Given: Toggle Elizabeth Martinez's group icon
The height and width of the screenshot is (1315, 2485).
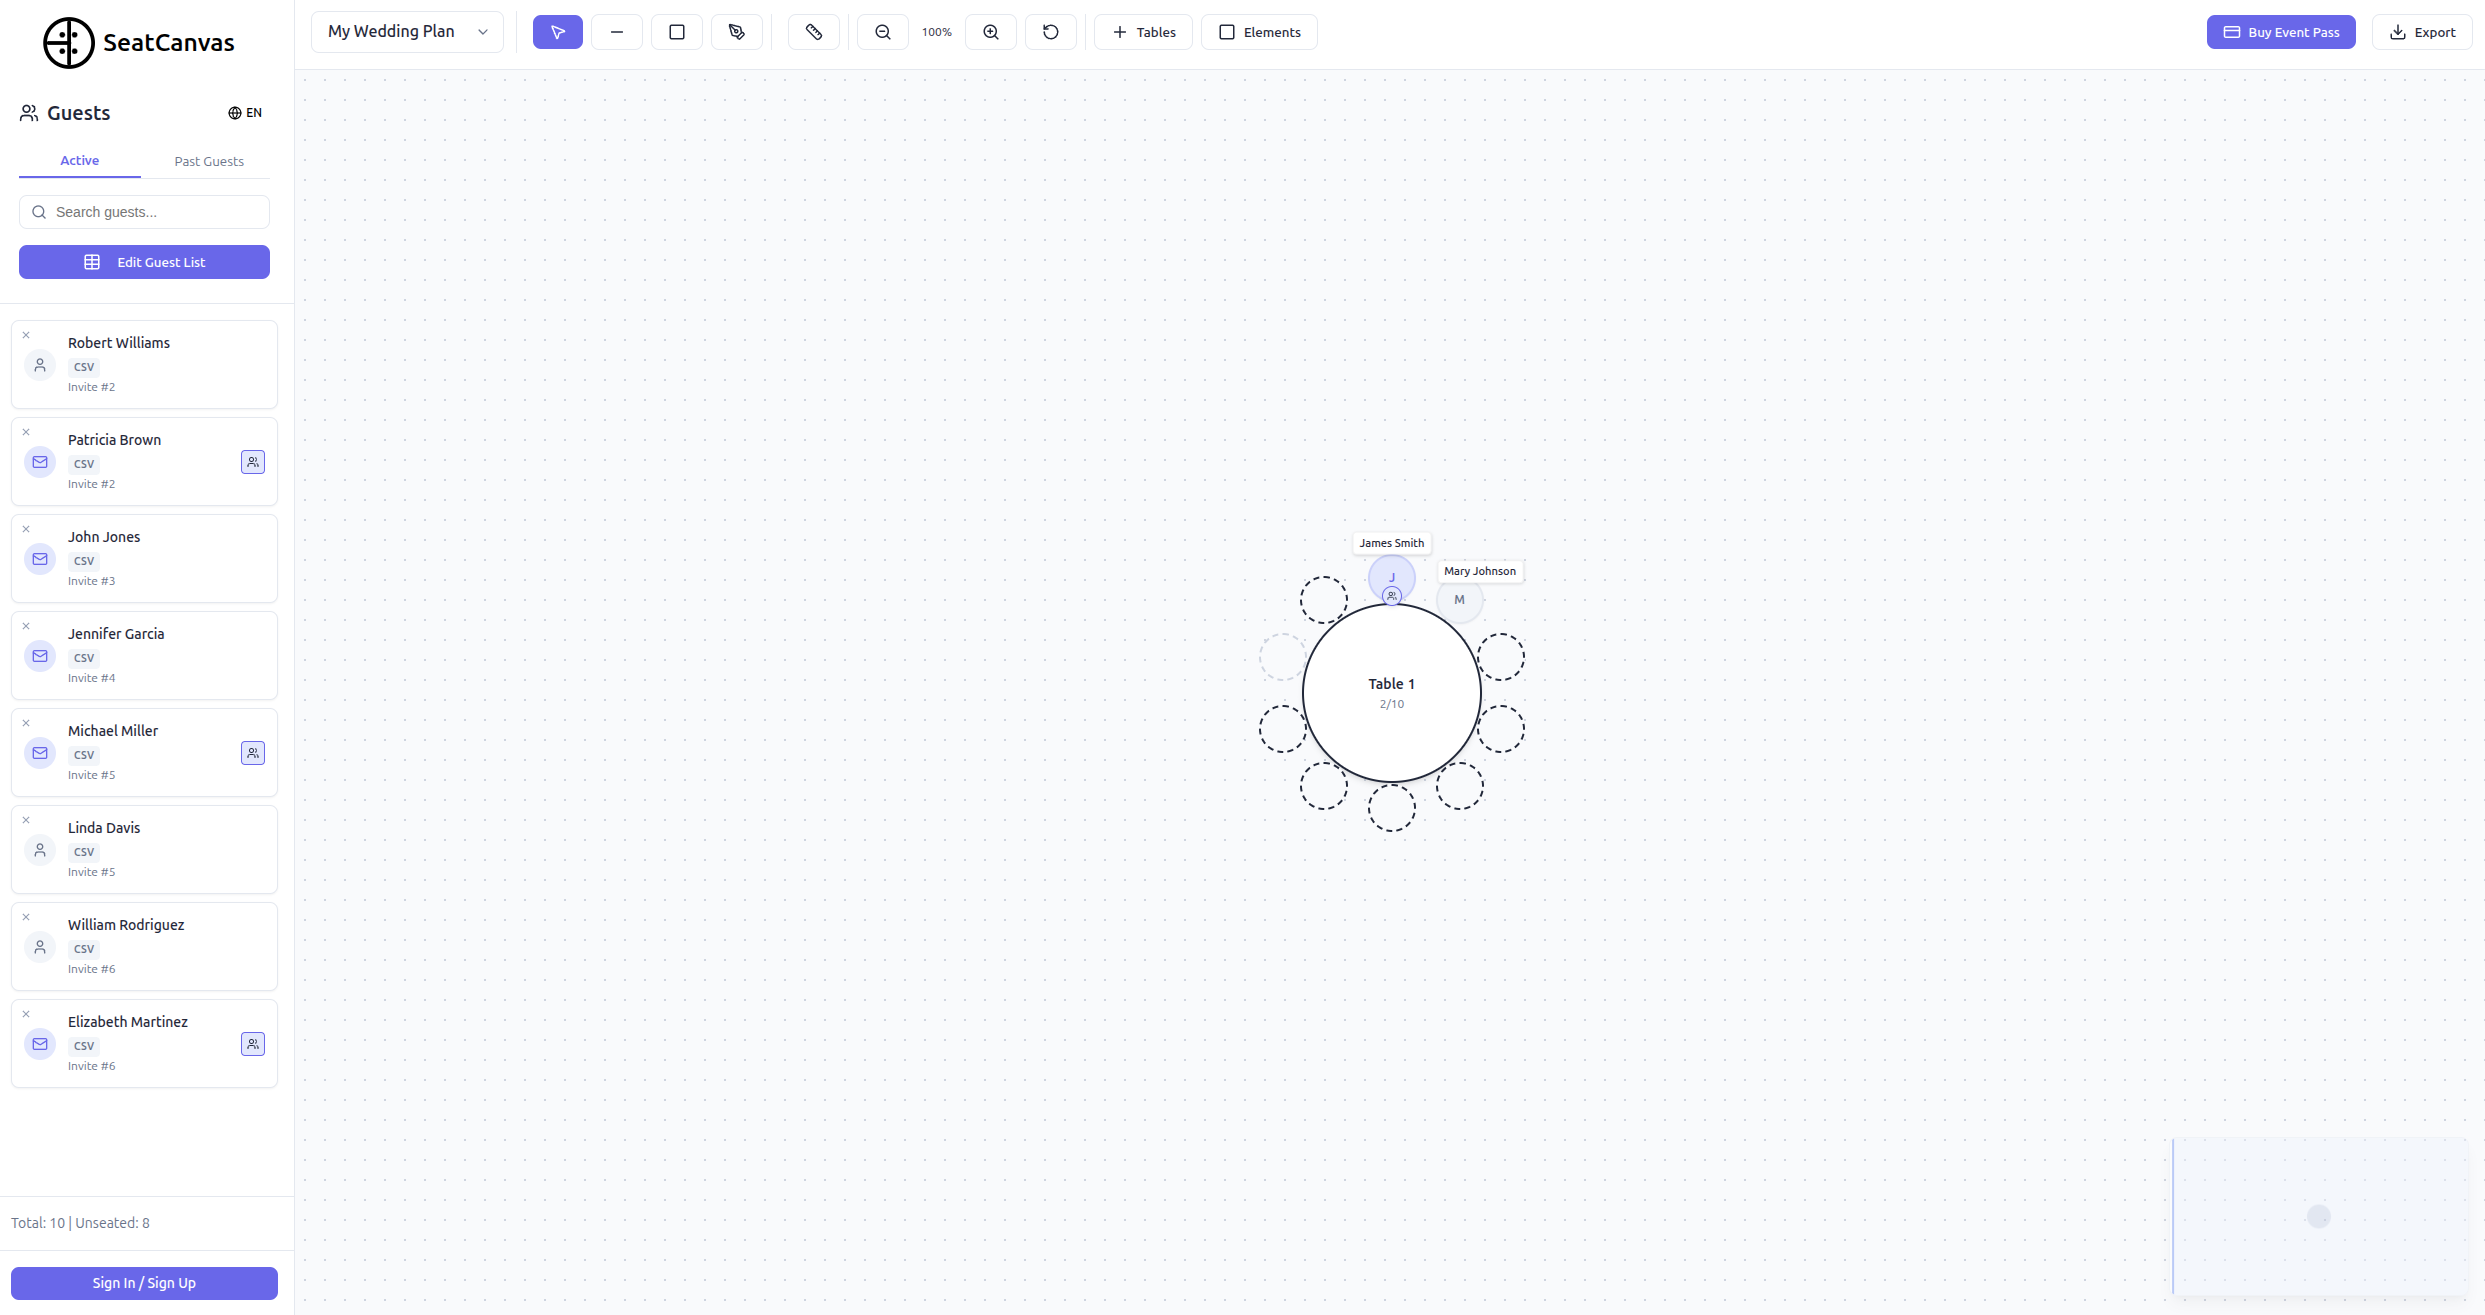Looking at the screenshot, I should (253, 1044).
